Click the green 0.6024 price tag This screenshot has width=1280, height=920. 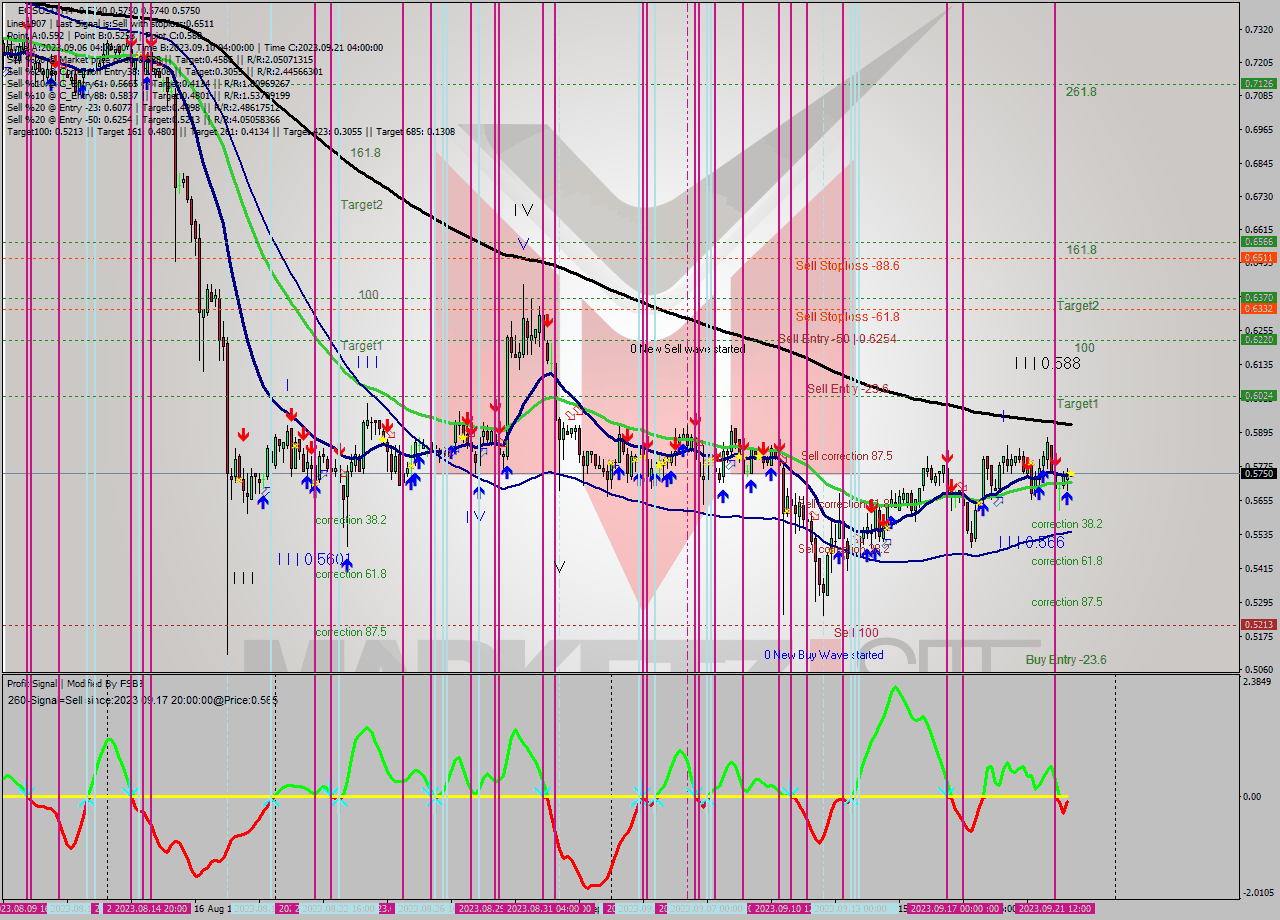point(1257,395)
